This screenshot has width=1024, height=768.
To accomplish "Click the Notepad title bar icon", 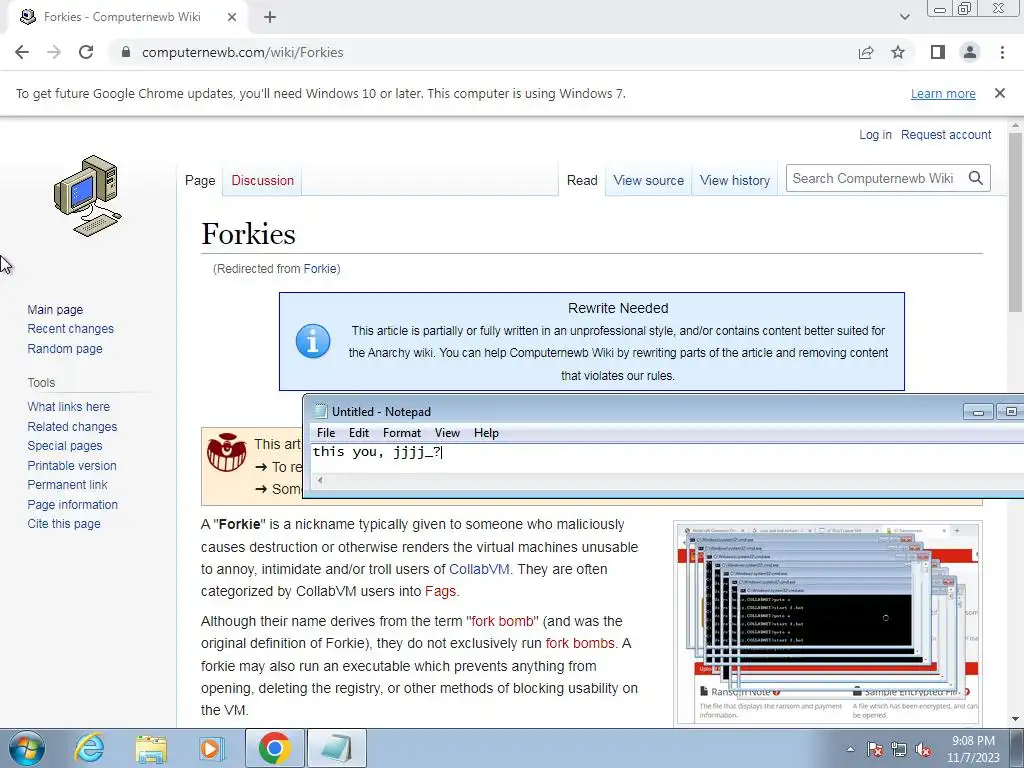I will point(321,411).
